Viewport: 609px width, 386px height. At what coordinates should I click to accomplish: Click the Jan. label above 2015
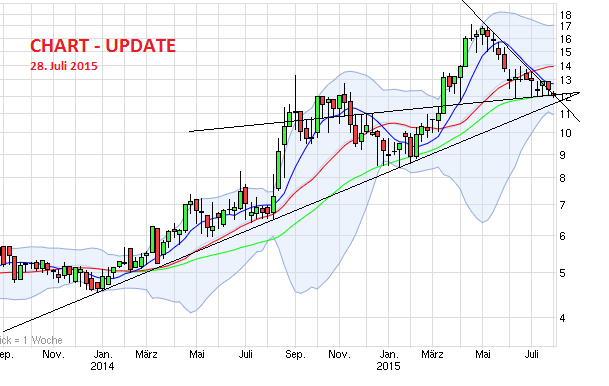(389, 355)
